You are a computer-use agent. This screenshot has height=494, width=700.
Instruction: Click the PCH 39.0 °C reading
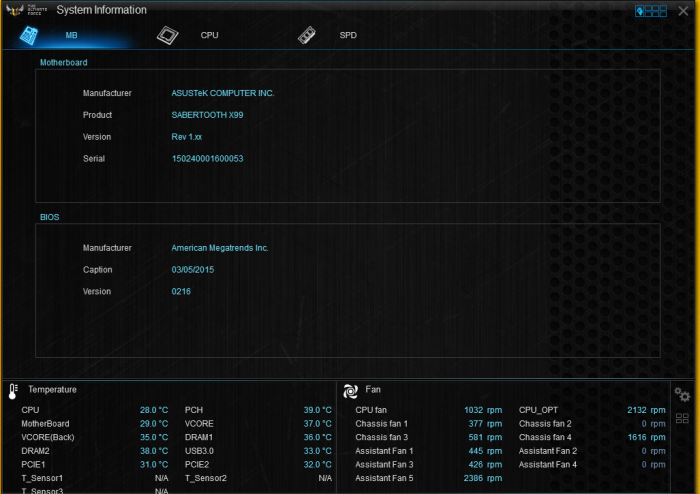[317, 410]
